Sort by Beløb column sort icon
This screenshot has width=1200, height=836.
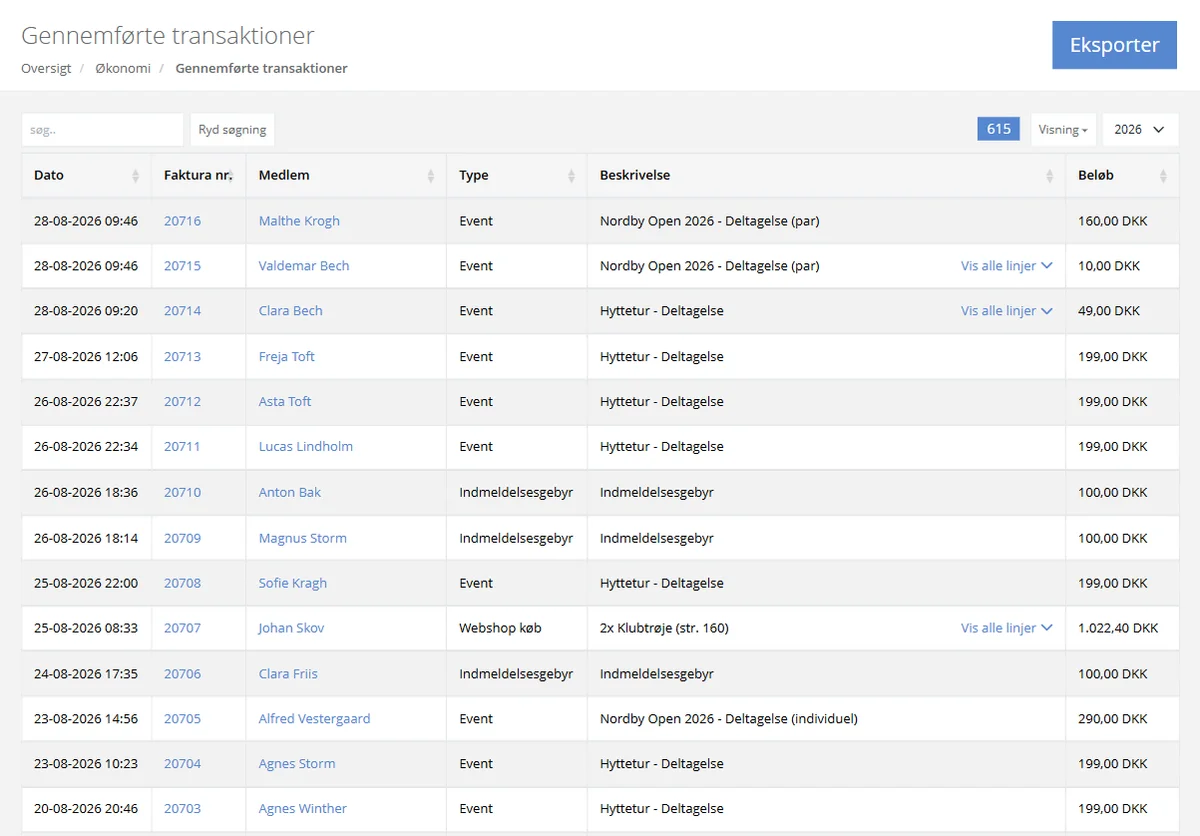(1163, 176)
